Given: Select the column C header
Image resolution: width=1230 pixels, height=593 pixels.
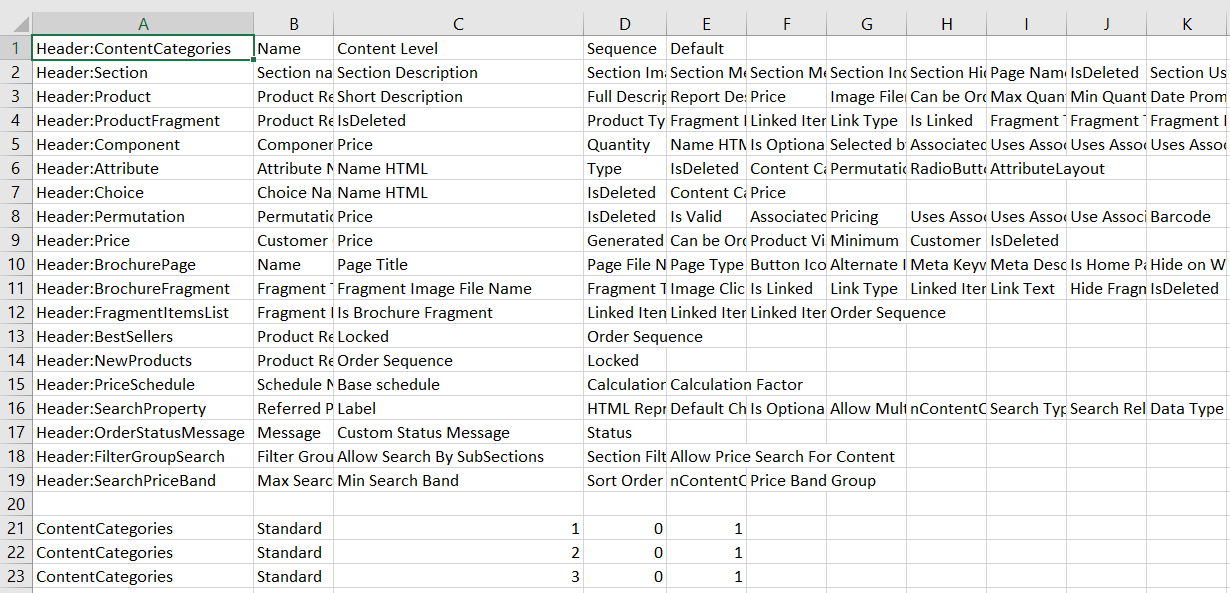Looking at the screenshot, I should (x=458, y=24).
